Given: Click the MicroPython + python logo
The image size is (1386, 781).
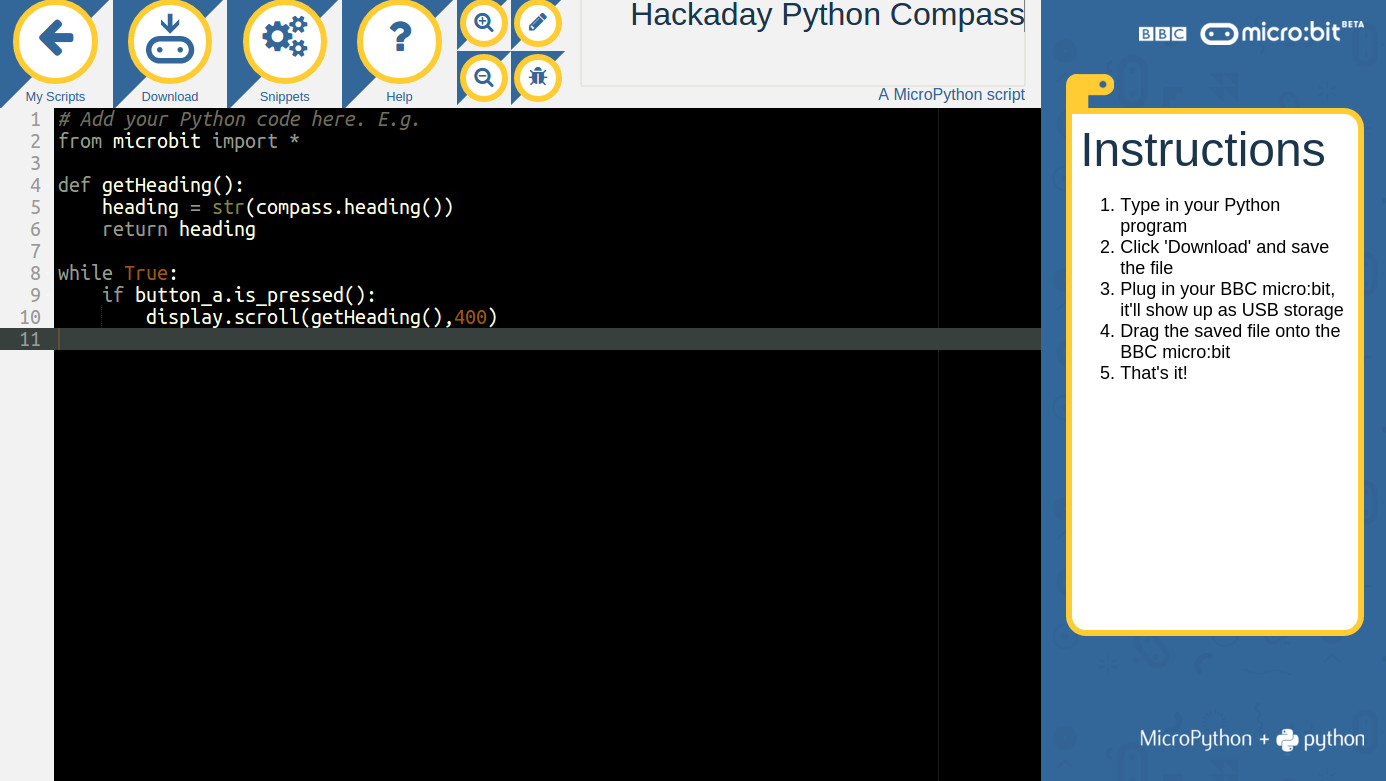Looking at the screenshot, I should pos(1251,739).
